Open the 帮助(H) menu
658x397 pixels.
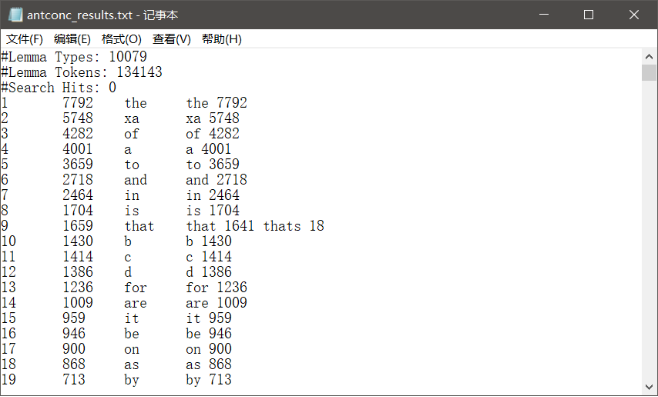click(x=221, y=39)
